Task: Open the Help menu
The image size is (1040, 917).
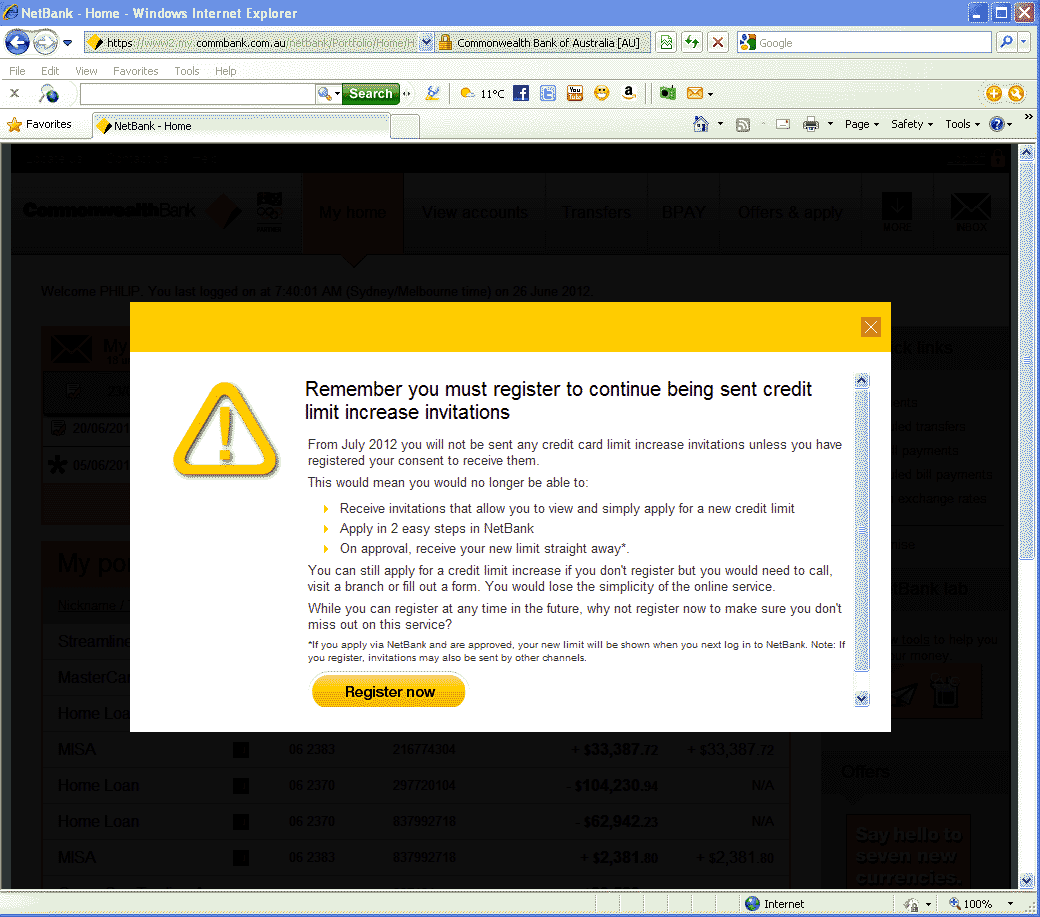Action: 226,71
